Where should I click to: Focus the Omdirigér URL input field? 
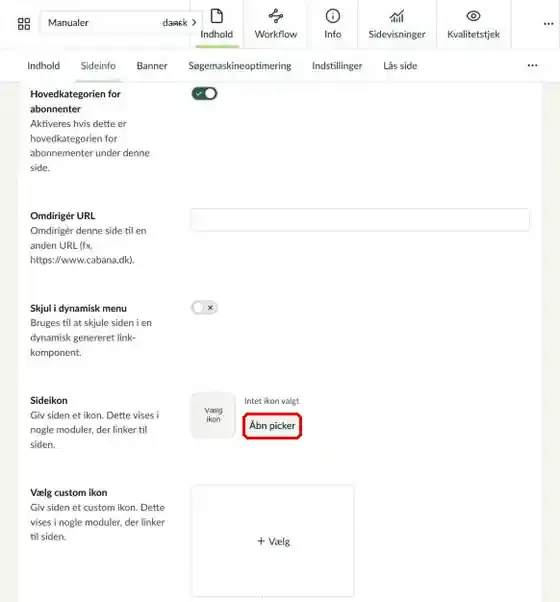click(360, 220)
